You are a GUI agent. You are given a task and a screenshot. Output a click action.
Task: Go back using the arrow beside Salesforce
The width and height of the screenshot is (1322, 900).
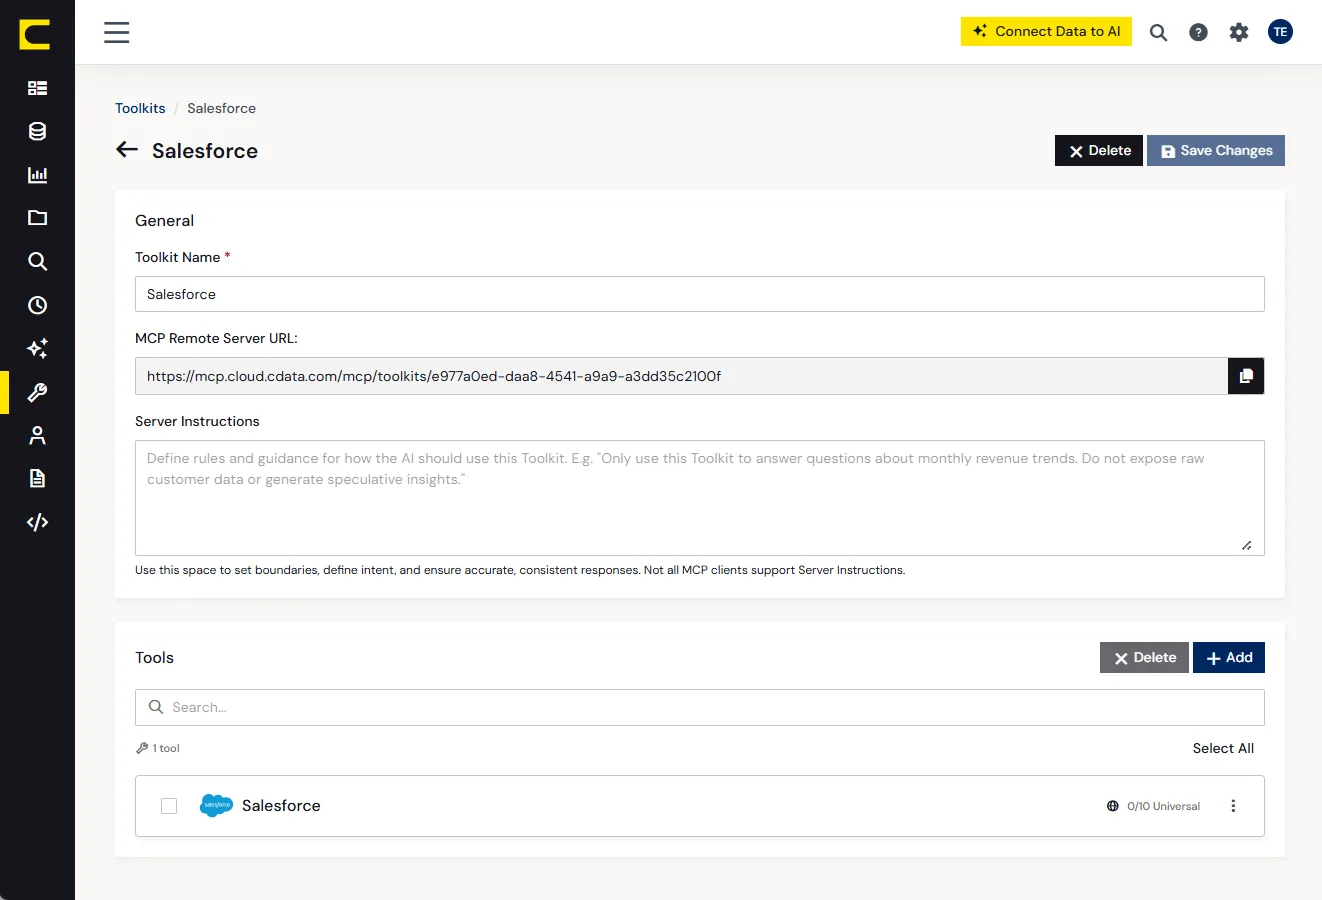point(127,150)
